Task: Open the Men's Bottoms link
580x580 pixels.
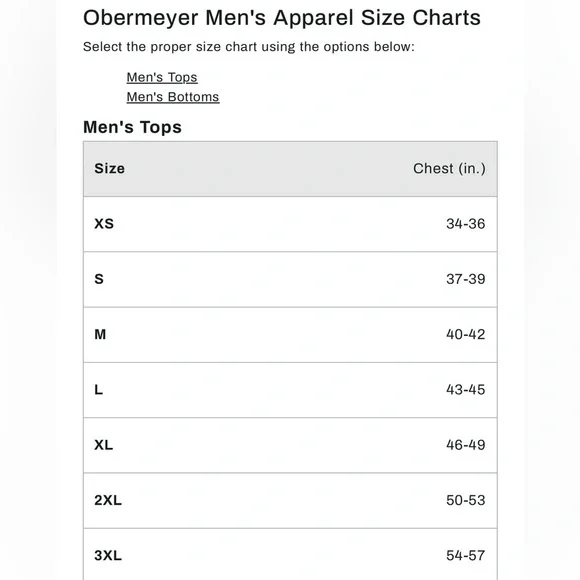Action: point(173,97)
